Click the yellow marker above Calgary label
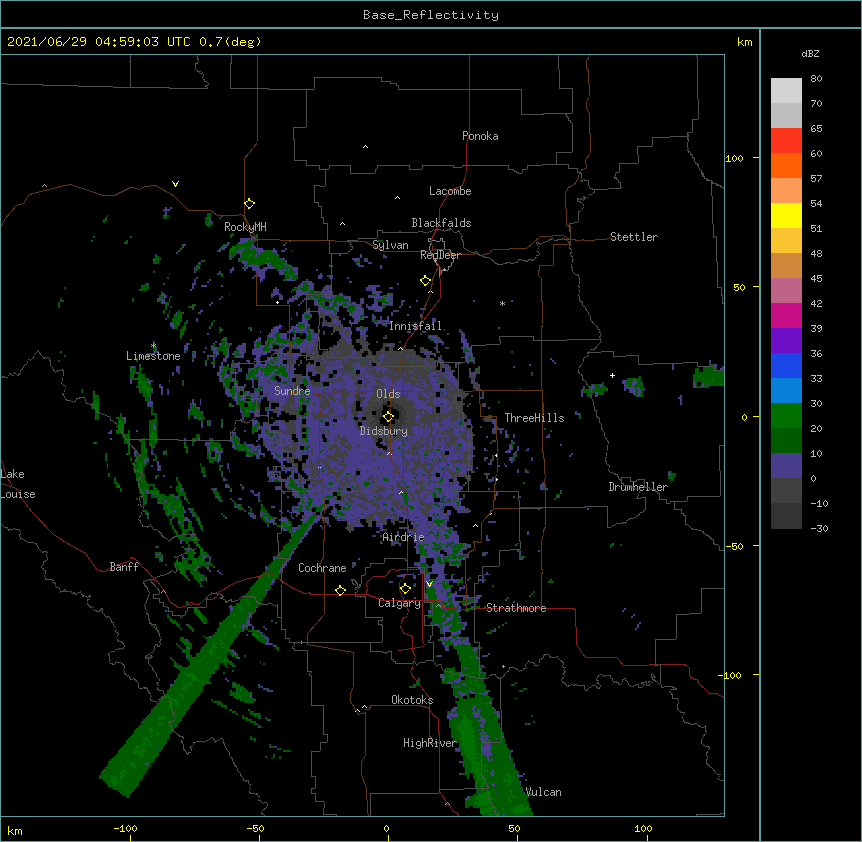This screenshot has height=842, width=862. (405, 589)
